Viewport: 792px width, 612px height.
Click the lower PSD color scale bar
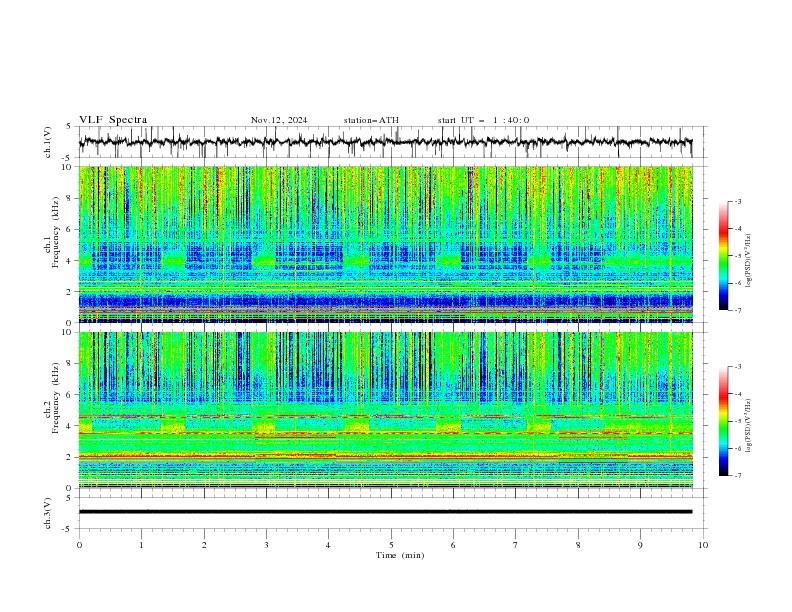(723, 421)
